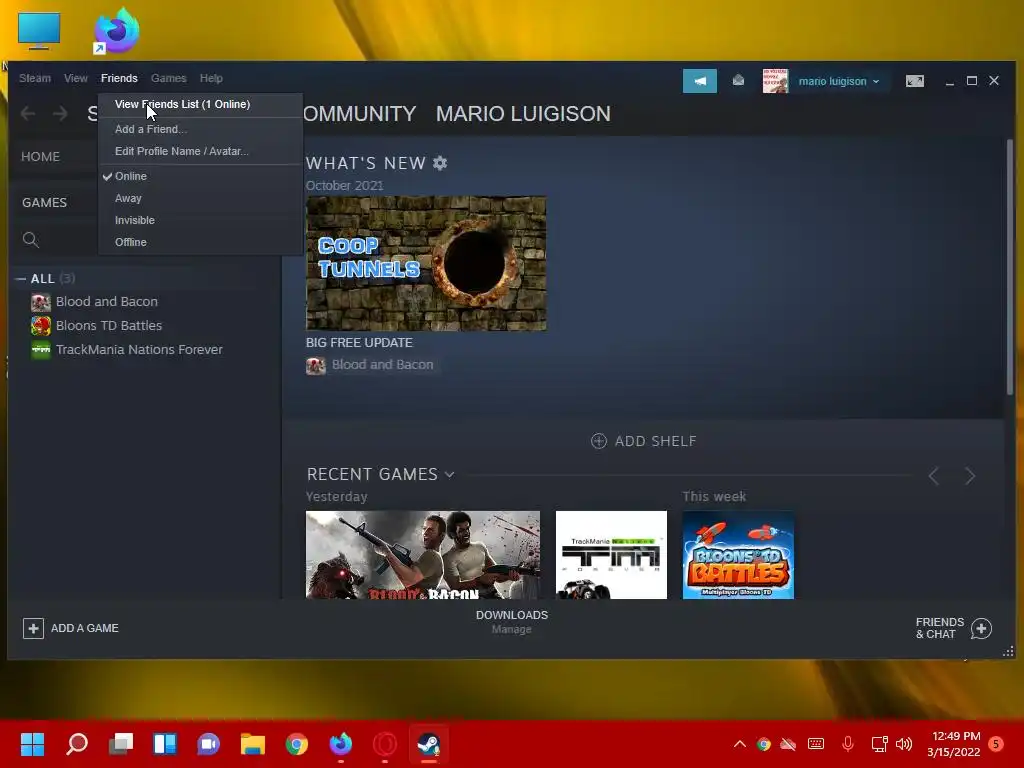The image size is (1024, 768).
Task: Click the mario luigison avatar picture
Action: tap(775, 81)
